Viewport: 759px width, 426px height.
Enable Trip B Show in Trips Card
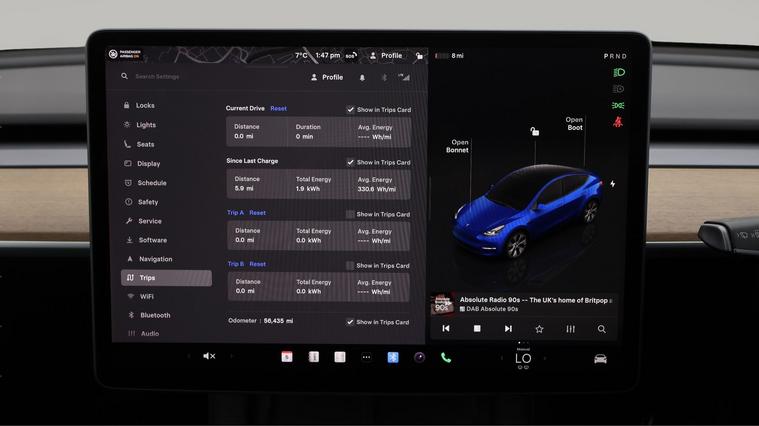point(351,266)
